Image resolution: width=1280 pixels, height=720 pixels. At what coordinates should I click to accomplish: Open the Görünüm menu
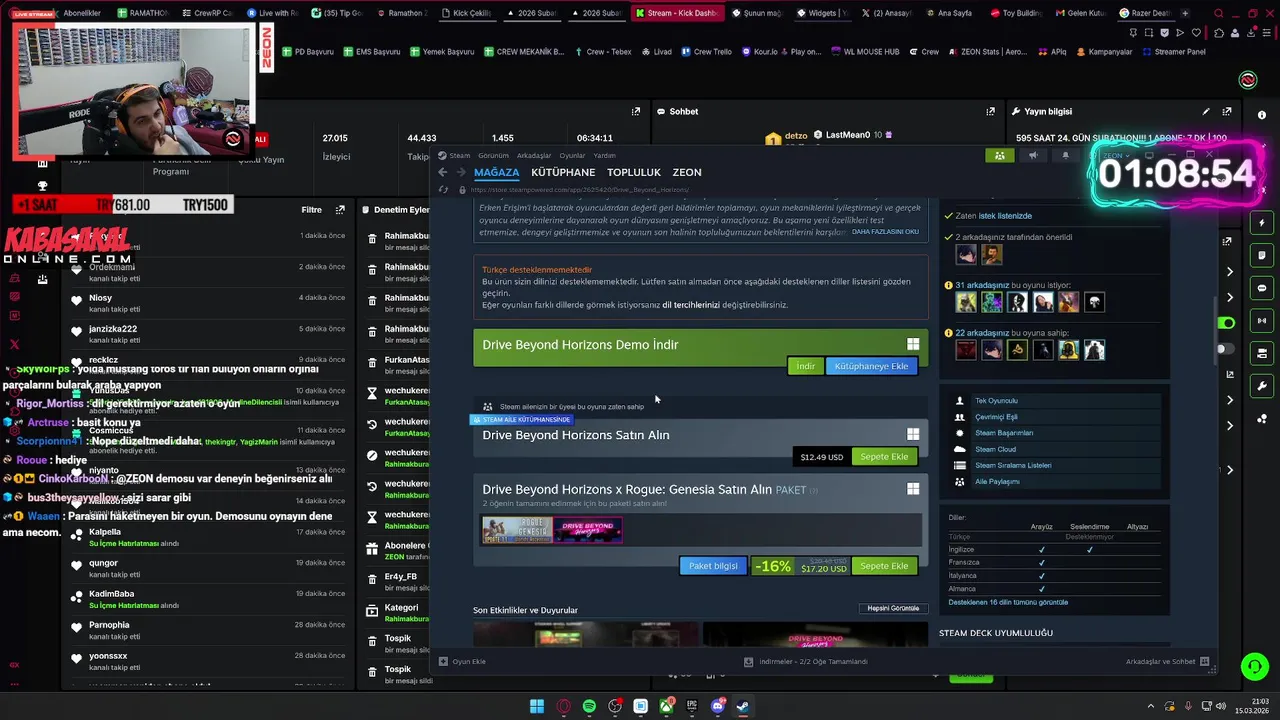click(493, 155)
